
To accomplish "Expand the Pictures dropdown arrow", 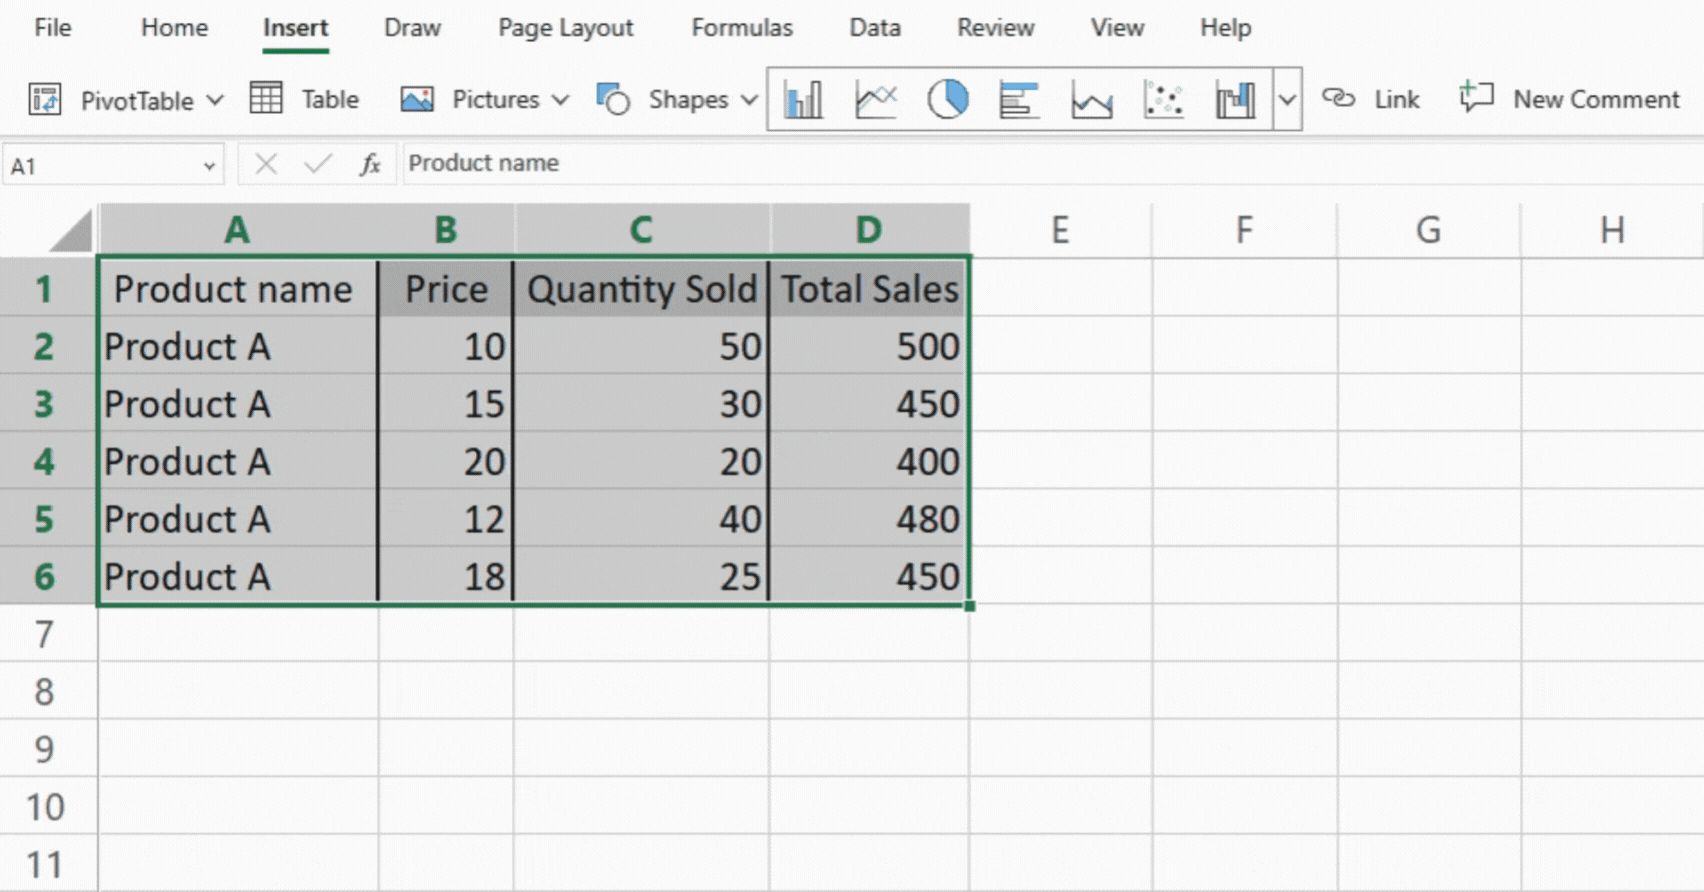I will point(561,100).
